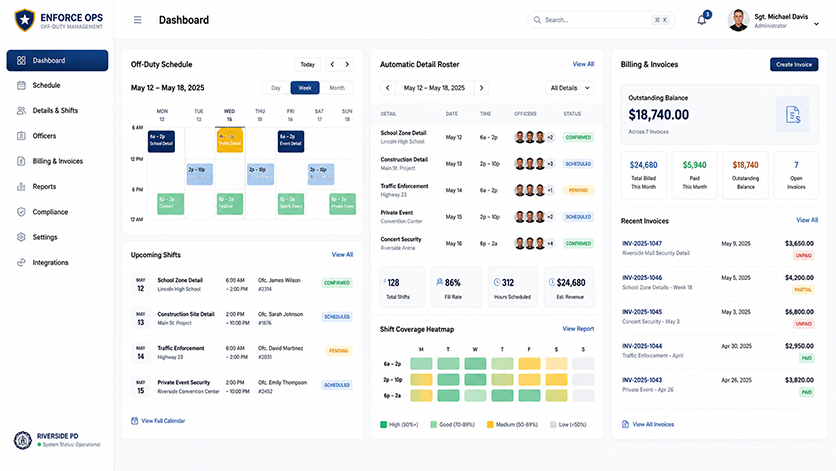836x471 pixels.
Task: Click the invoice document icon on Outstanding Balance
Action: click(x=793, y=114)
